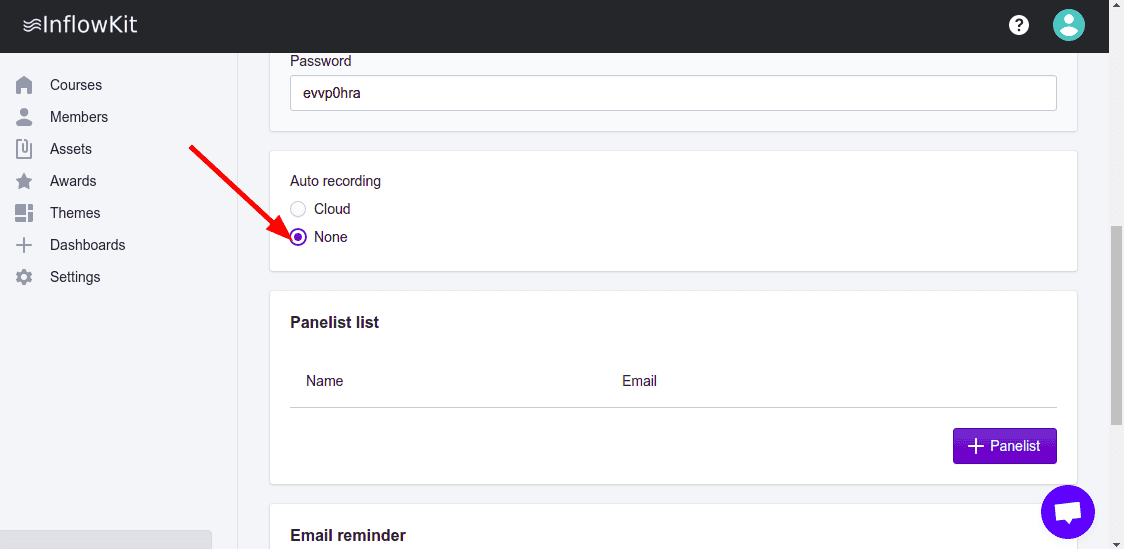This screenshot has height=549, width=1124.
Task: Click the page vertical scrollbar
Action: click(x=1116, y=325)
